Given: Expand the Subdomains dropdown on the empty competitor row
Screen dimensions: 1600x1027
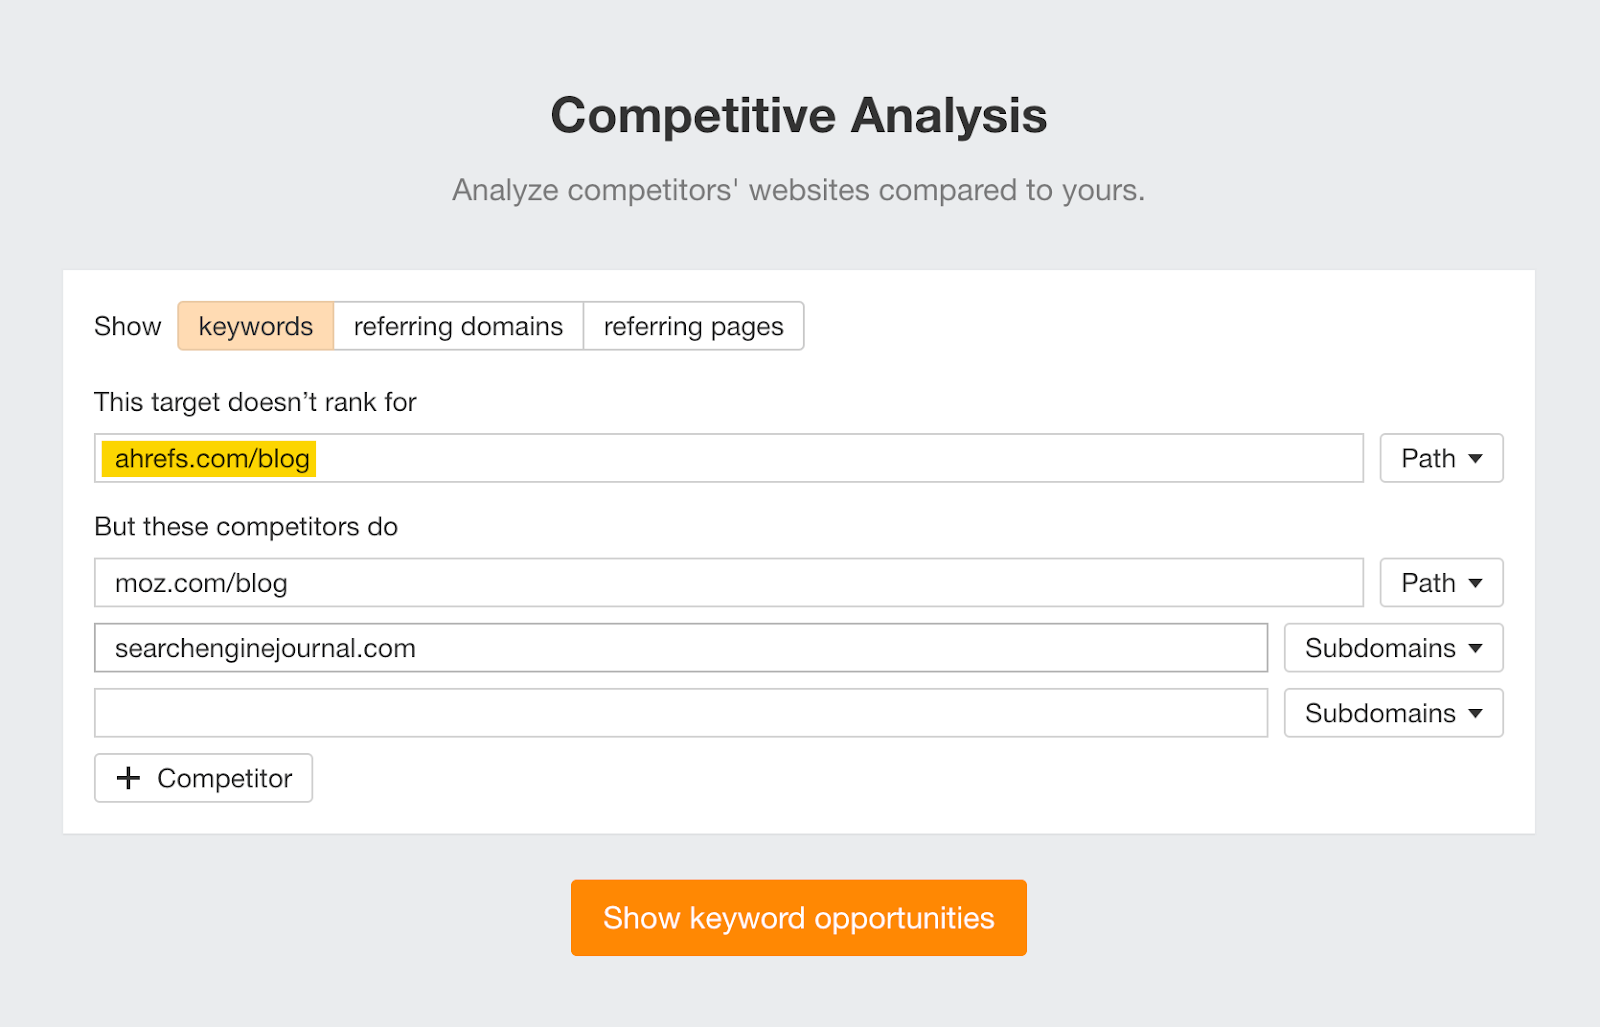Looking at the screenshot, I should 1392,713.
